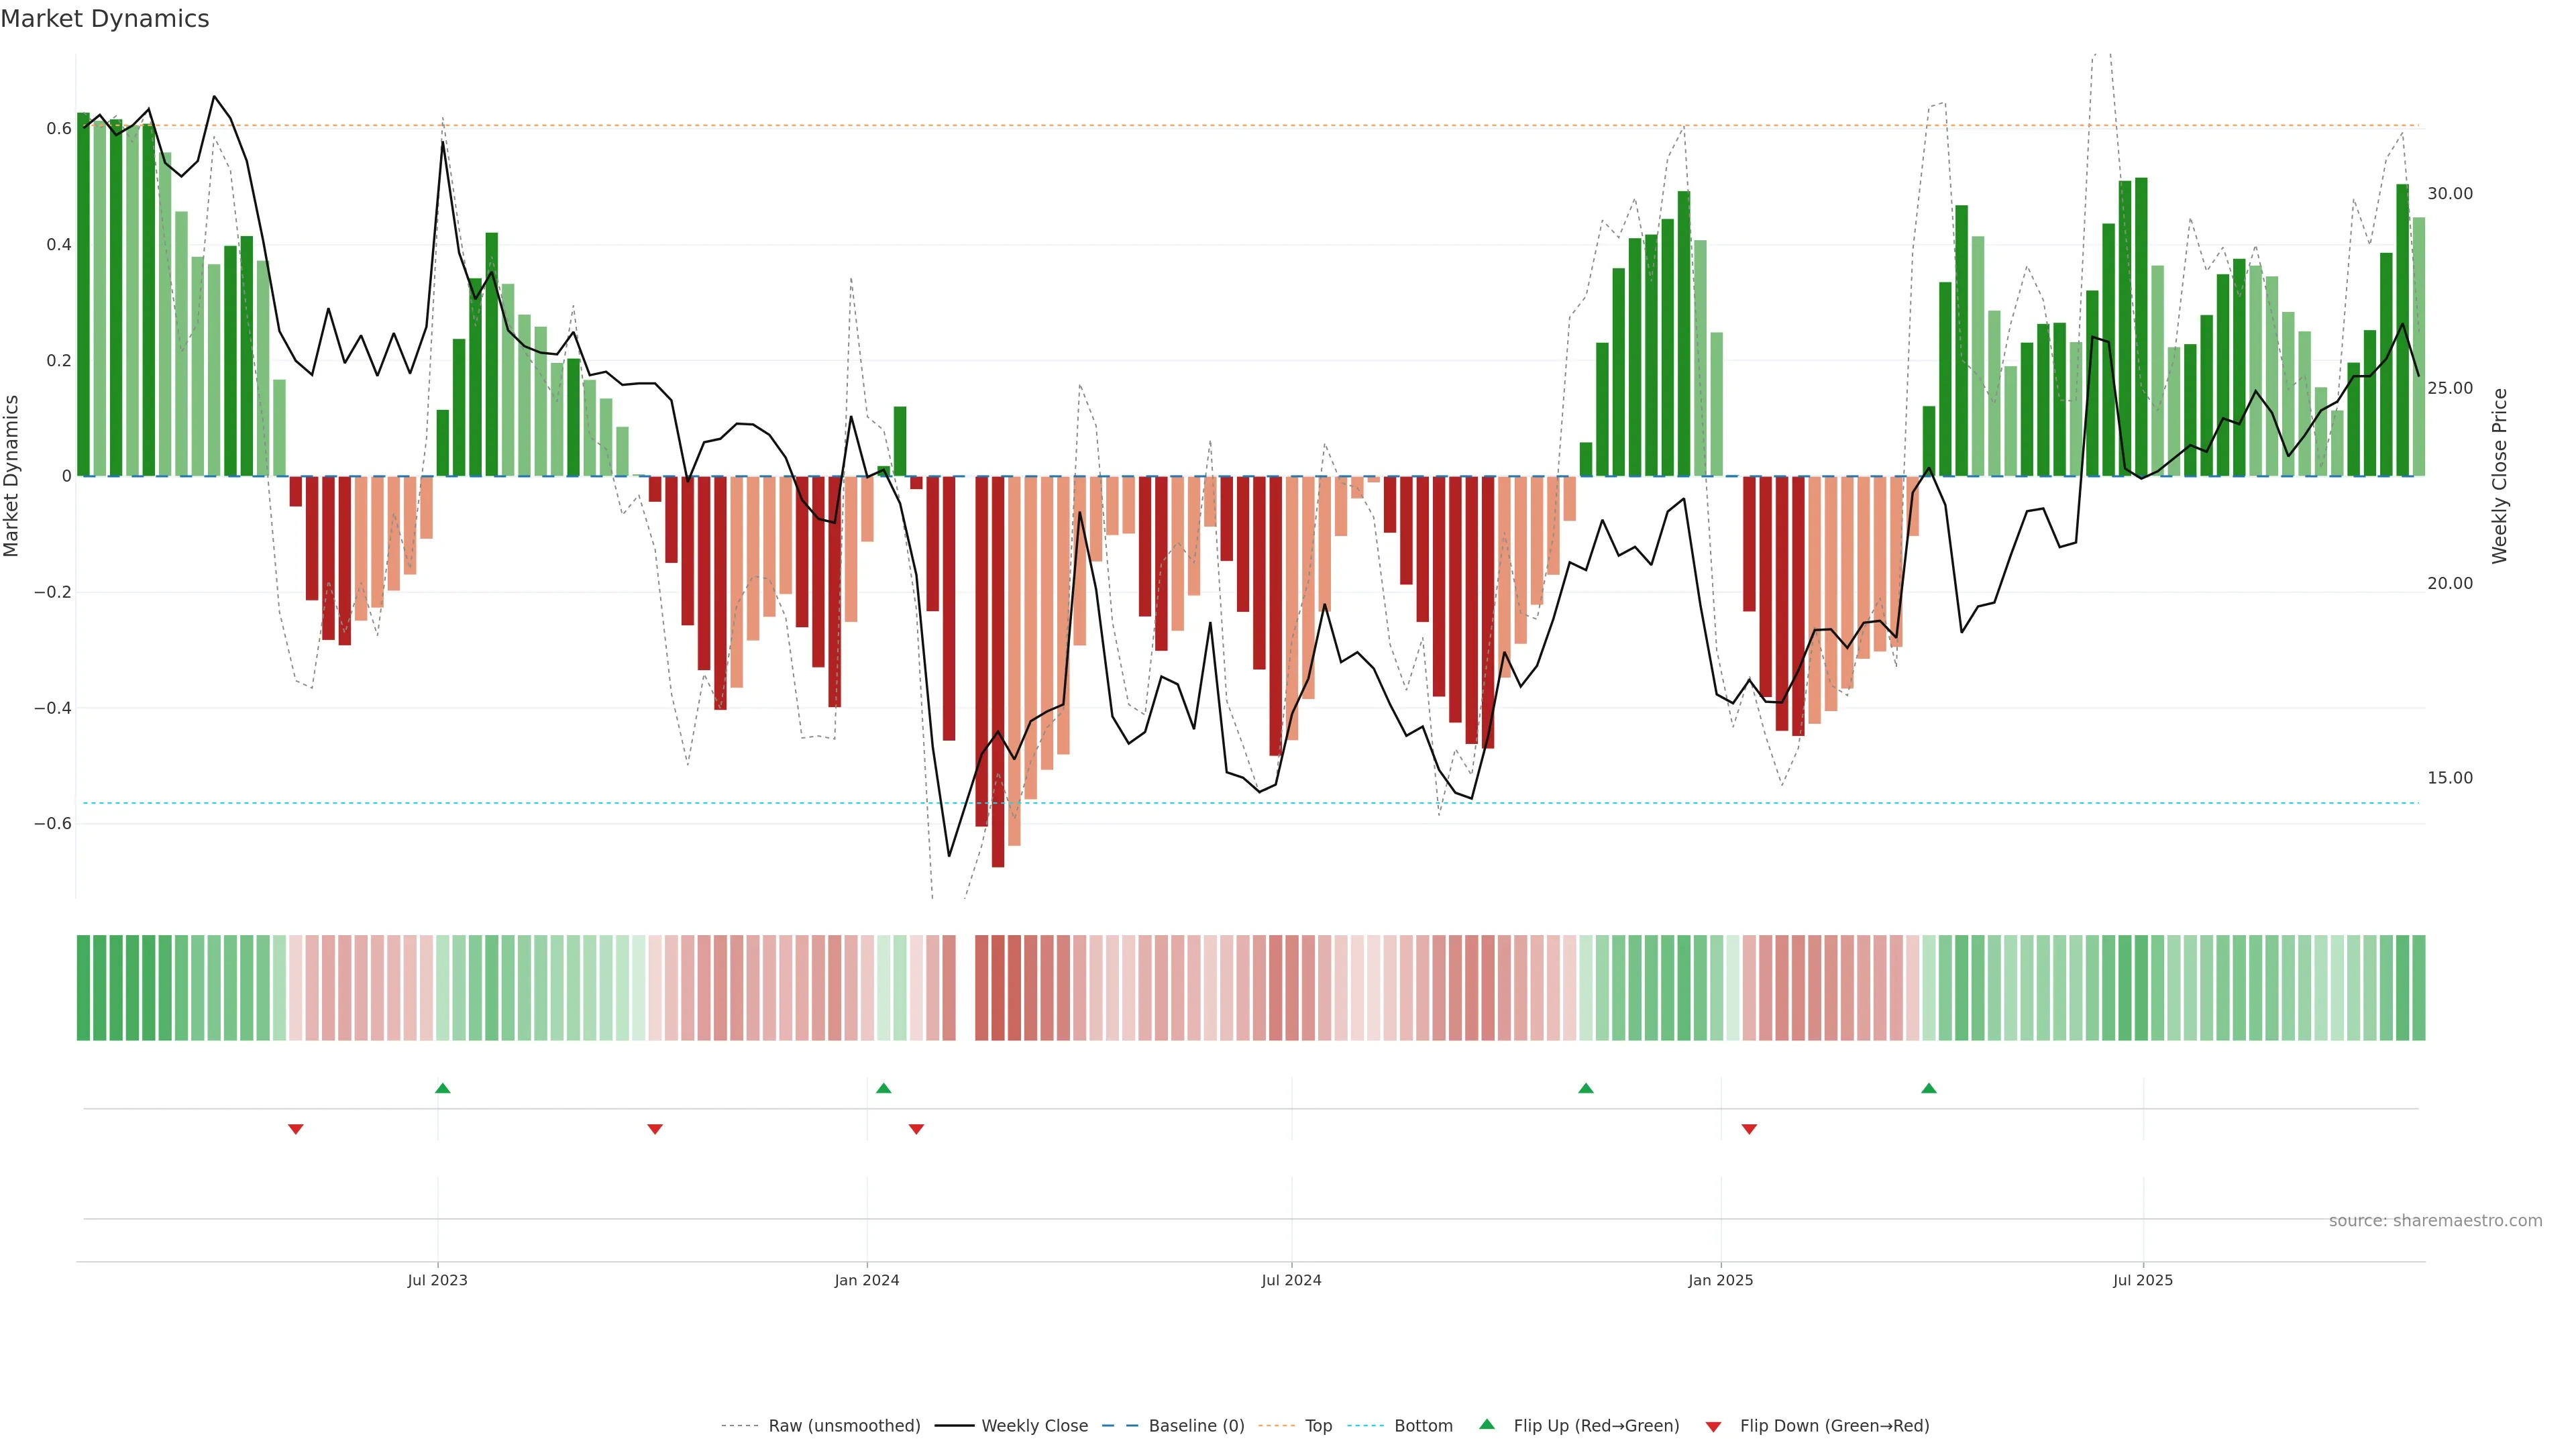Click the green flip-up triangle just after Jan 2024
This screenshot has height=1449, width=2576.
[x=883, y=1088]
